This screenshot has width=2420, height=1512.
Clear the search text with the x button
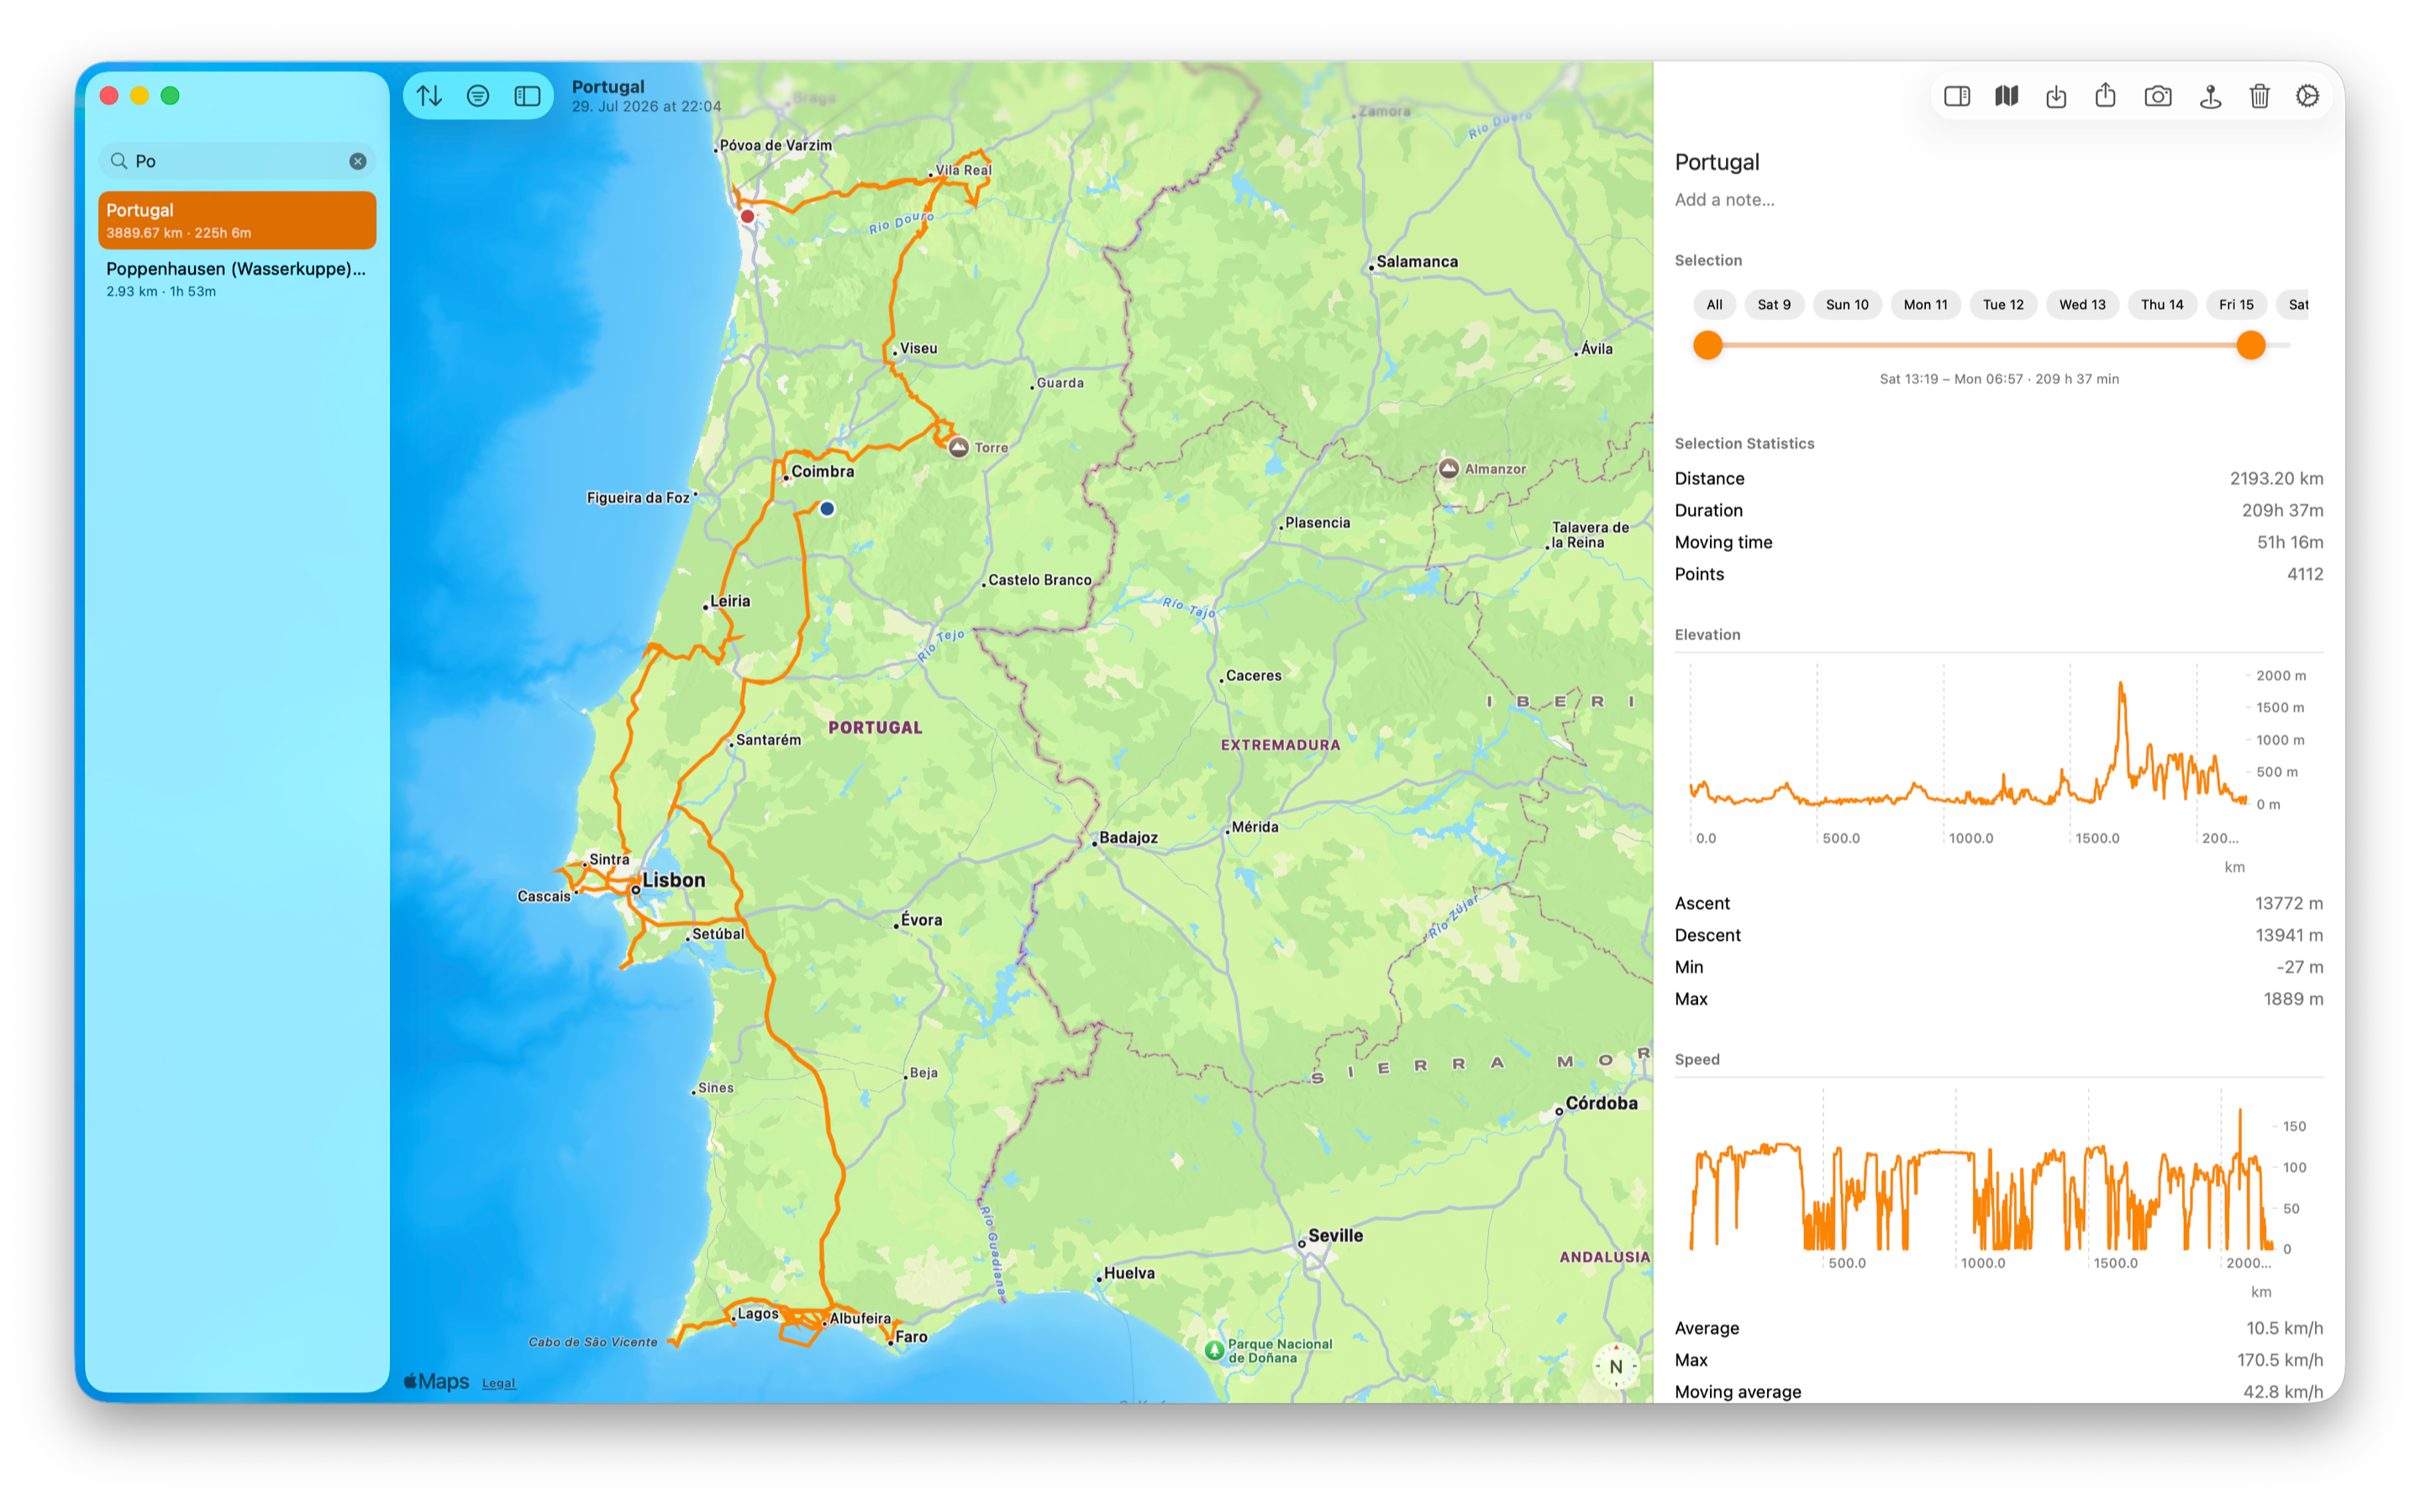[358, 161]
